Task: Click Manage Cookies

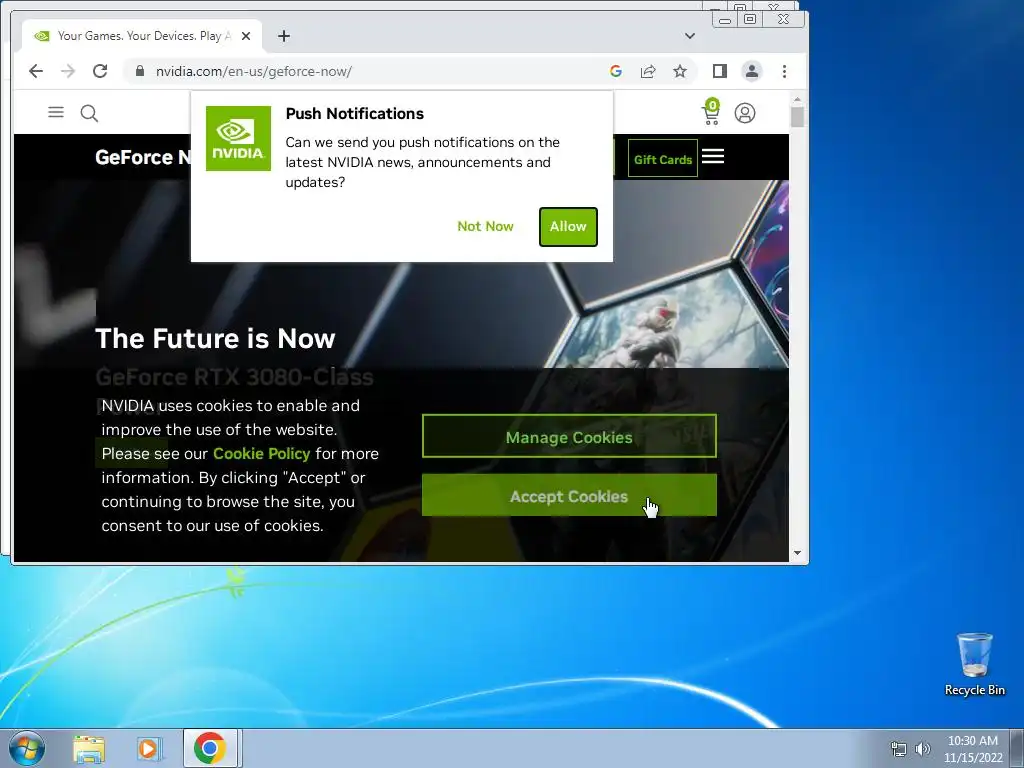Action: (569, 436)
